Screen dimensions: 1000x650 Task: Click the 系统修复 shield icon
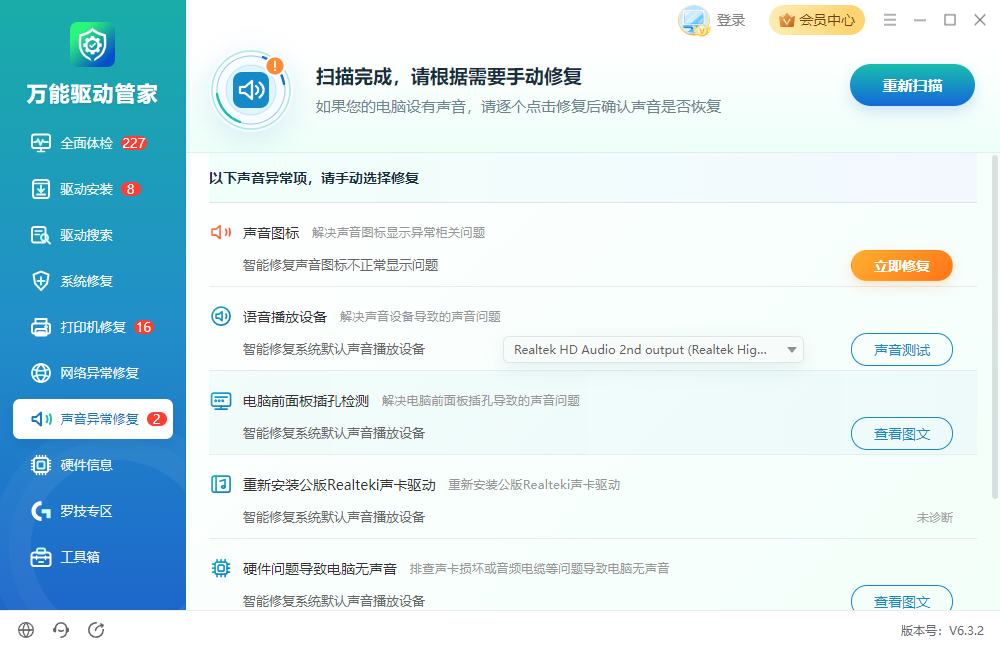tap(41, 281)
